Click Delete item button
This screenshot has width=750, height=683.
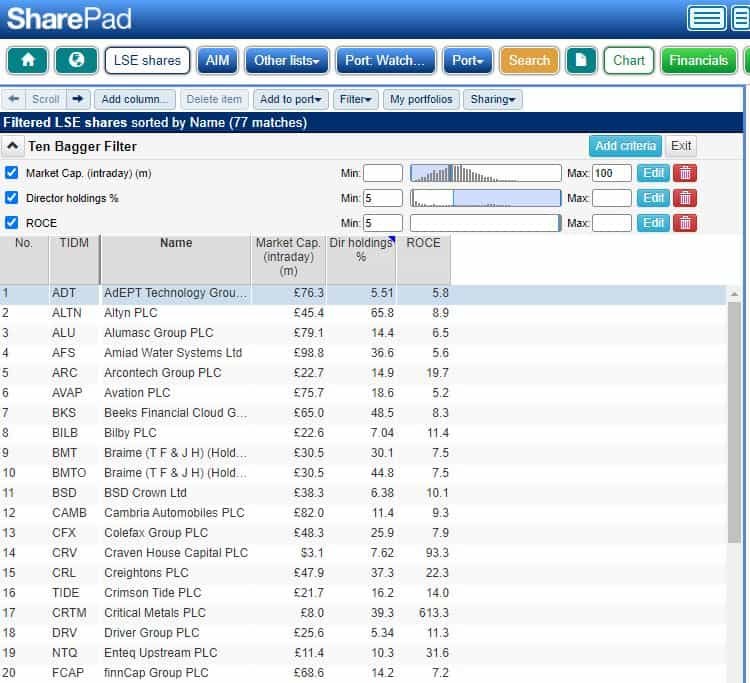pos(214,99)
